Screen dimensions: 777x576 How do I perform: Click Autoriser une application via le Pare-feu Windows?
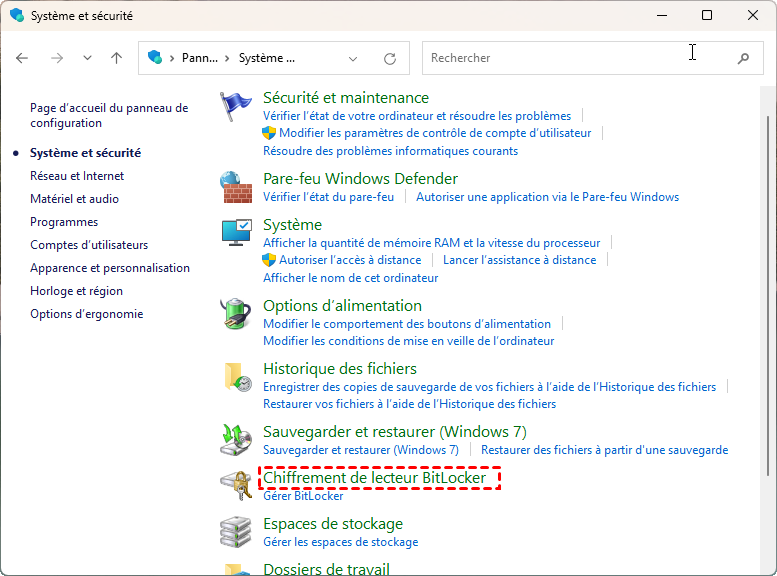coord(547,197)
